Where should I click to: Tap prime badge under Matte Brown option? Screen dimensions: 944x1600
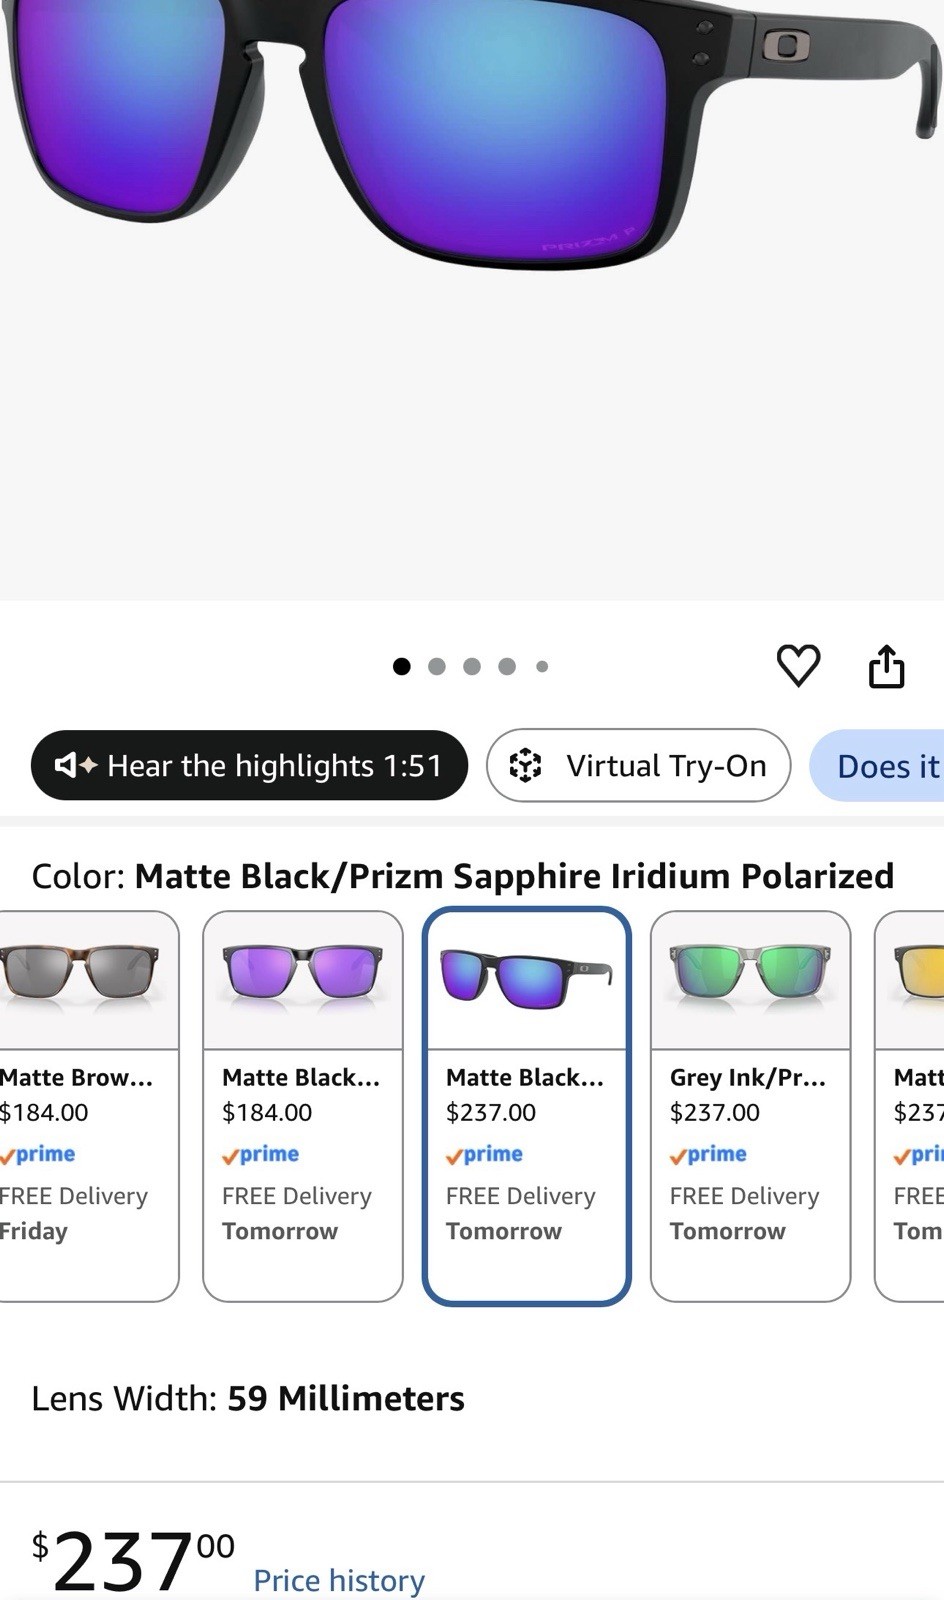37,1154
